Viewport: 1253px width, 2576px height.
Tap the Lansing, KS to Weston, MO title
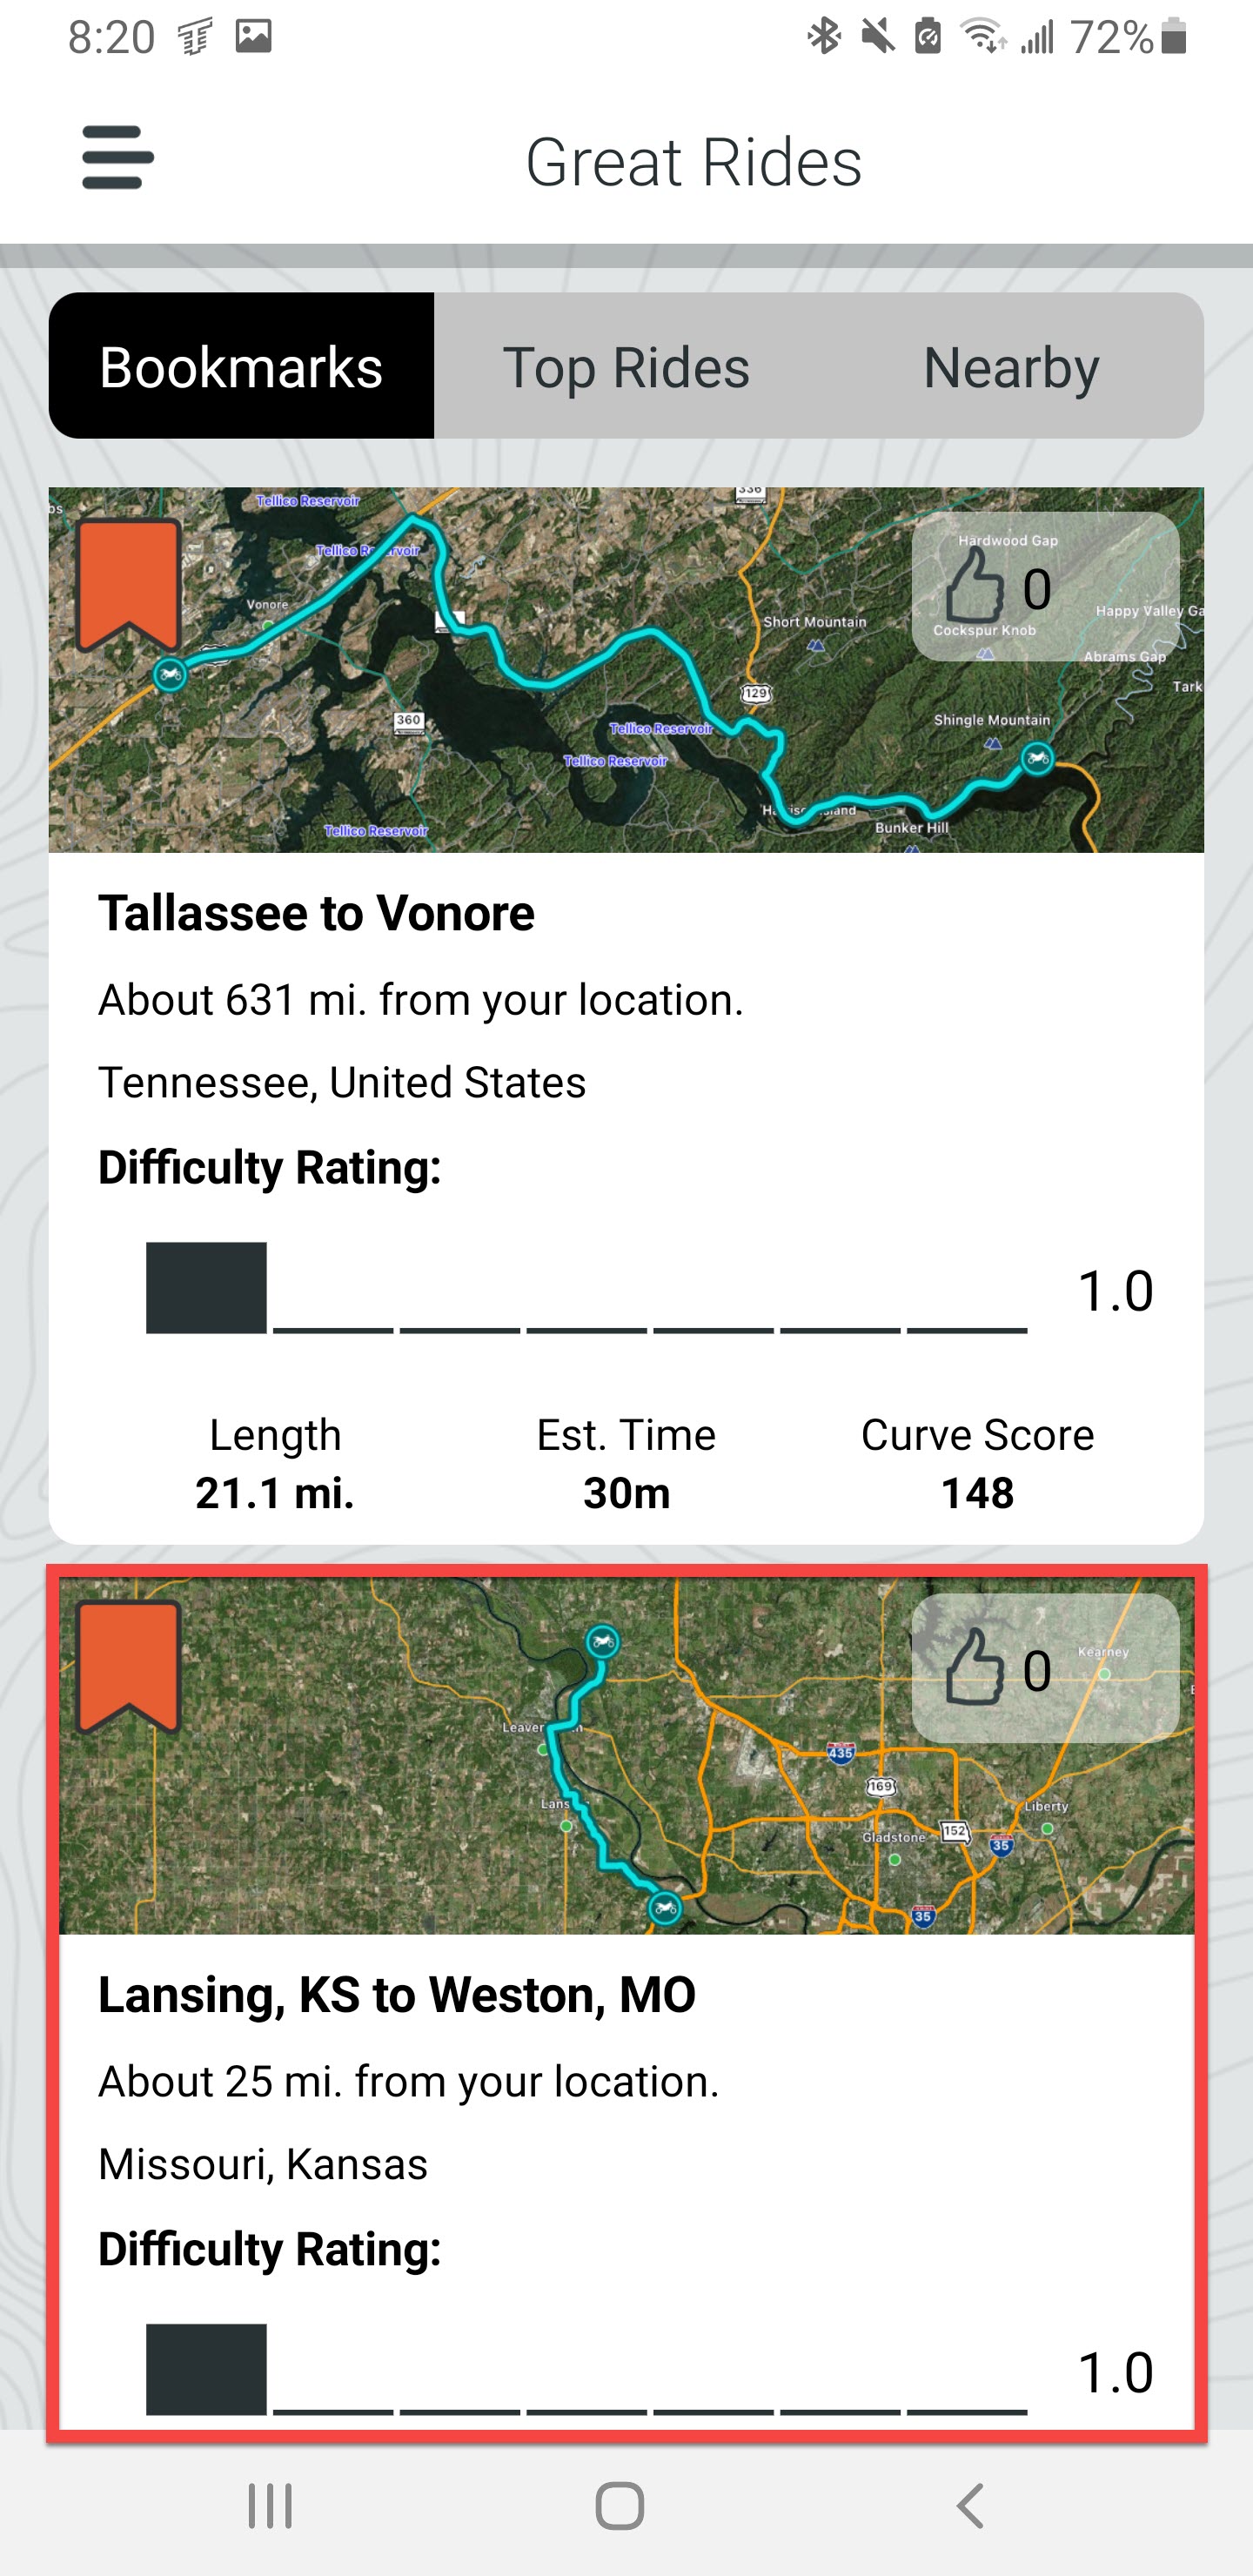click(396, 1995)
